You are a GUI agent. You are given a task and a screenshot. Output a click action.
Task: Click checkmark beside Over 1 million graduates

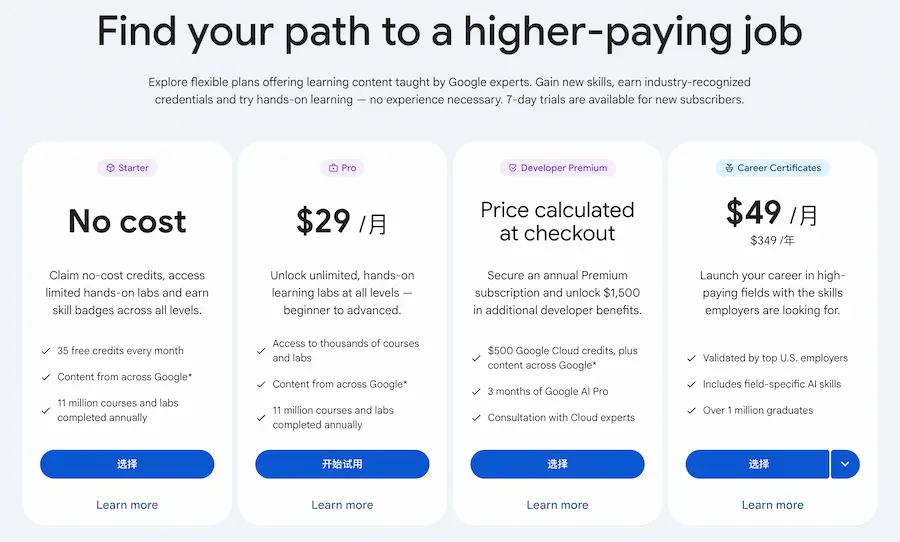coord(692,410)
